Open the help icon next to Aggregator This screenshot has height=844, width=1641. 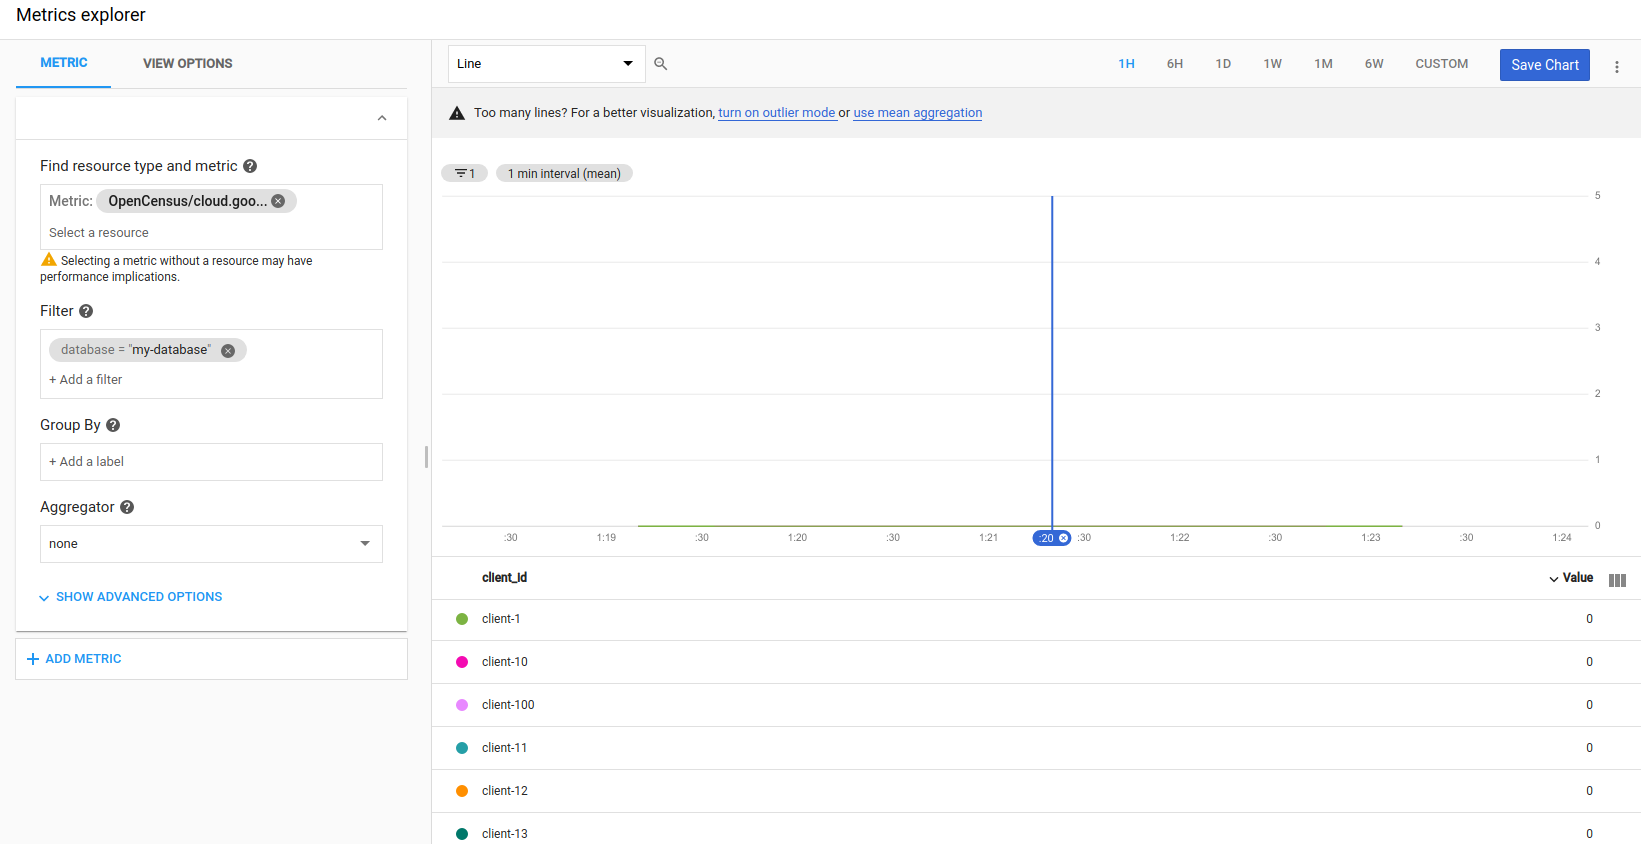[x=127, y=507]
